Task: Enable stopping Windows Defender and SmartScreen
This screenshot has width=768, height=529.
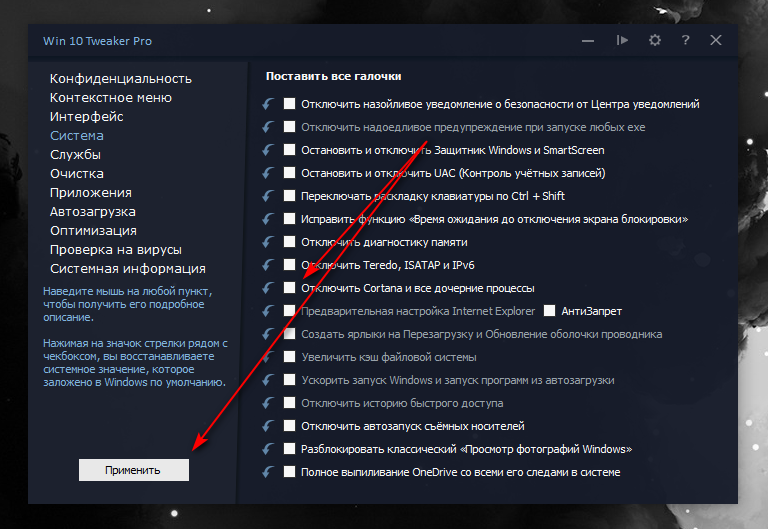Action: 289,149
